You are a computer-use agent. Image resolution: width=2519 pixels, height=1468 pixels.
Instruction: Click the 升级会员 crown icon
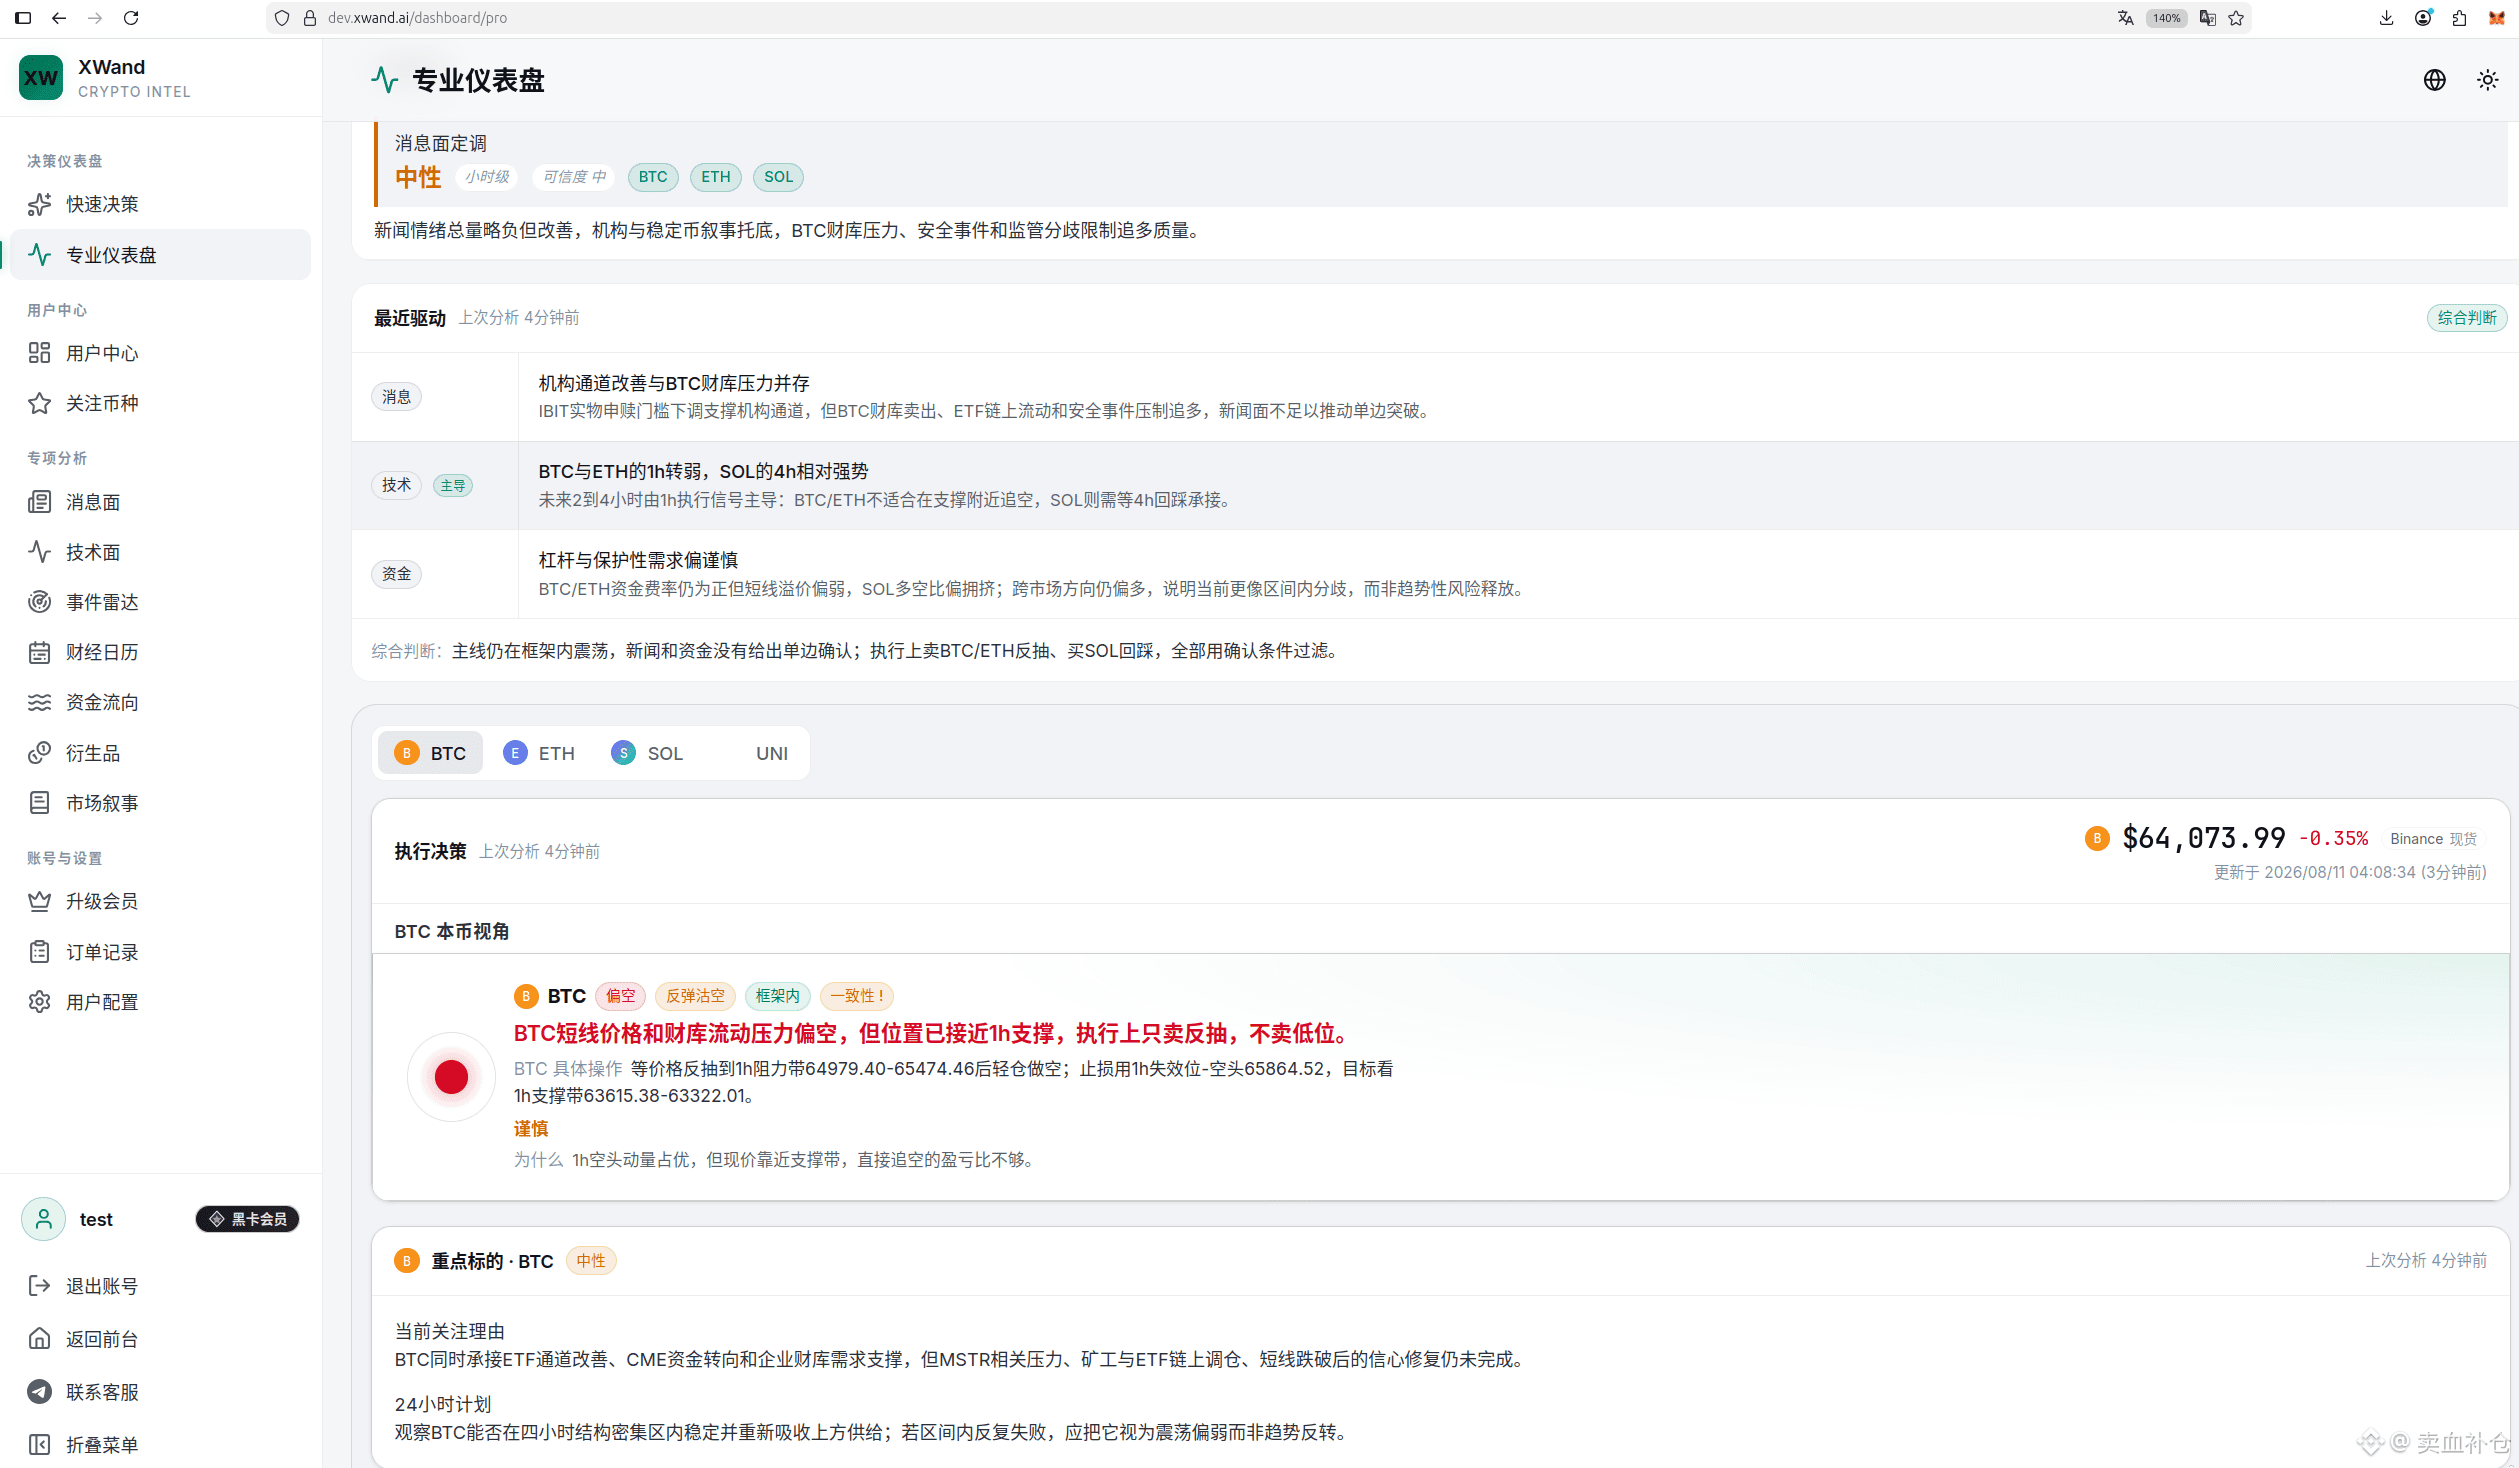[39, 901]
